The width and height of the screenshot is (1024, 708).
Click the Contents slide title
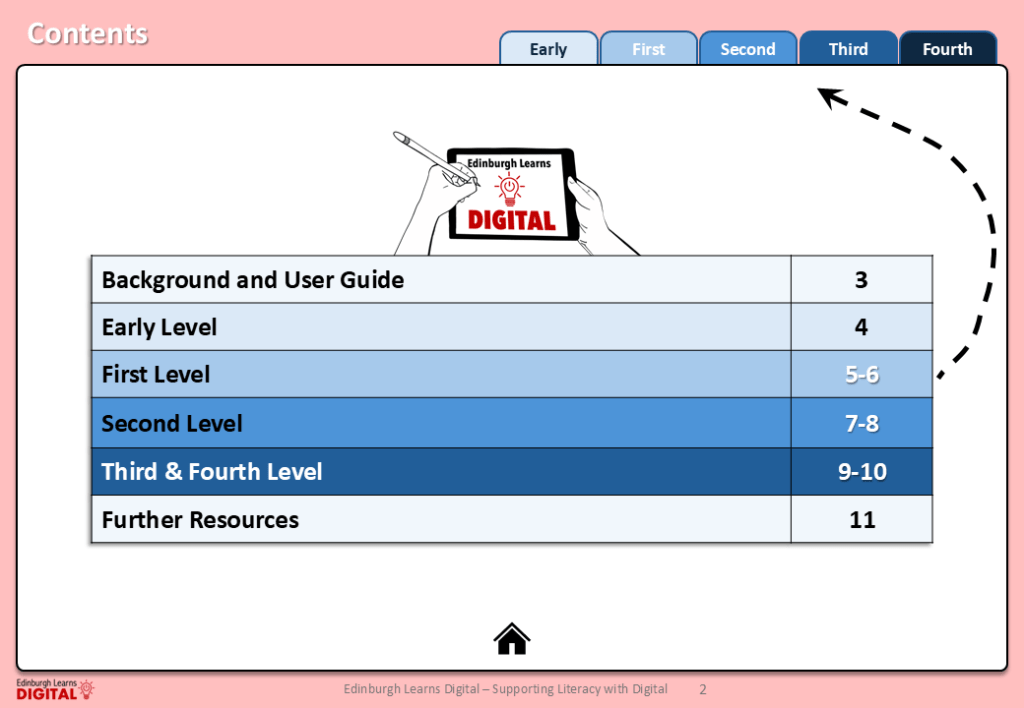pyautogui.click(x=88, y=34)
